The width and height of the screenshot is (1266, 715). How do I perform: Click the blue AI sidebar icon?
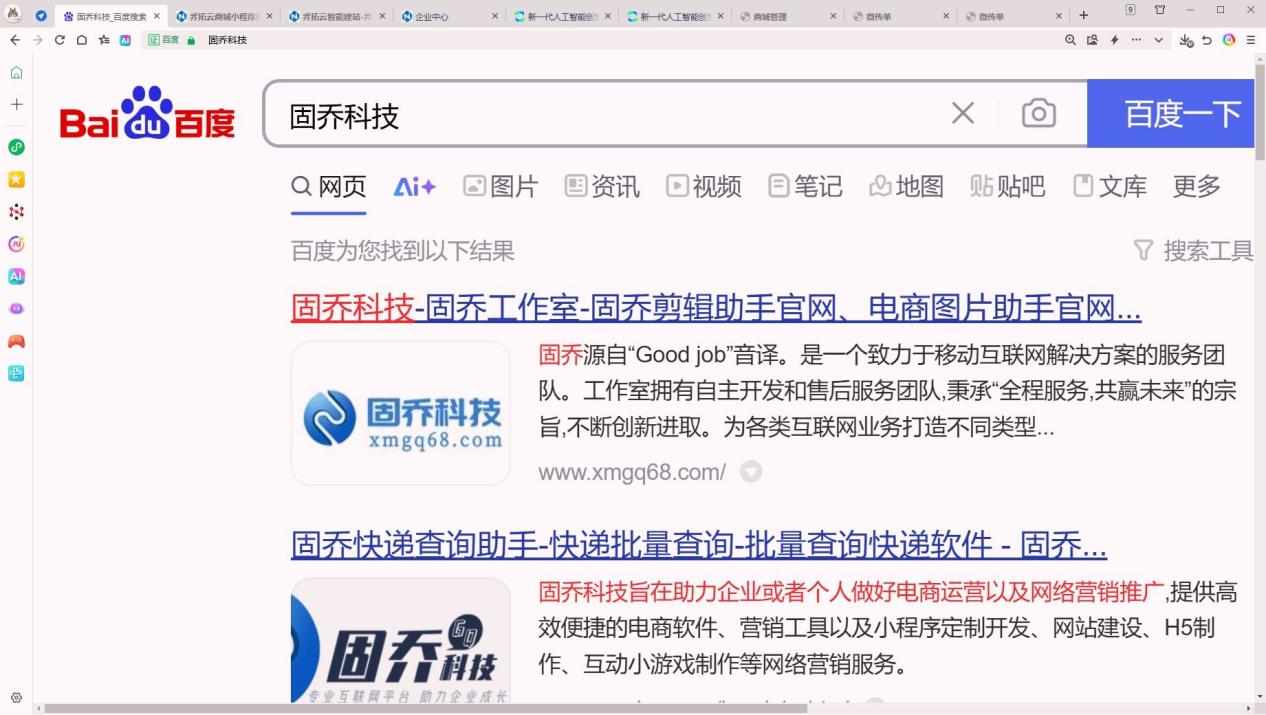click(16, 276)
